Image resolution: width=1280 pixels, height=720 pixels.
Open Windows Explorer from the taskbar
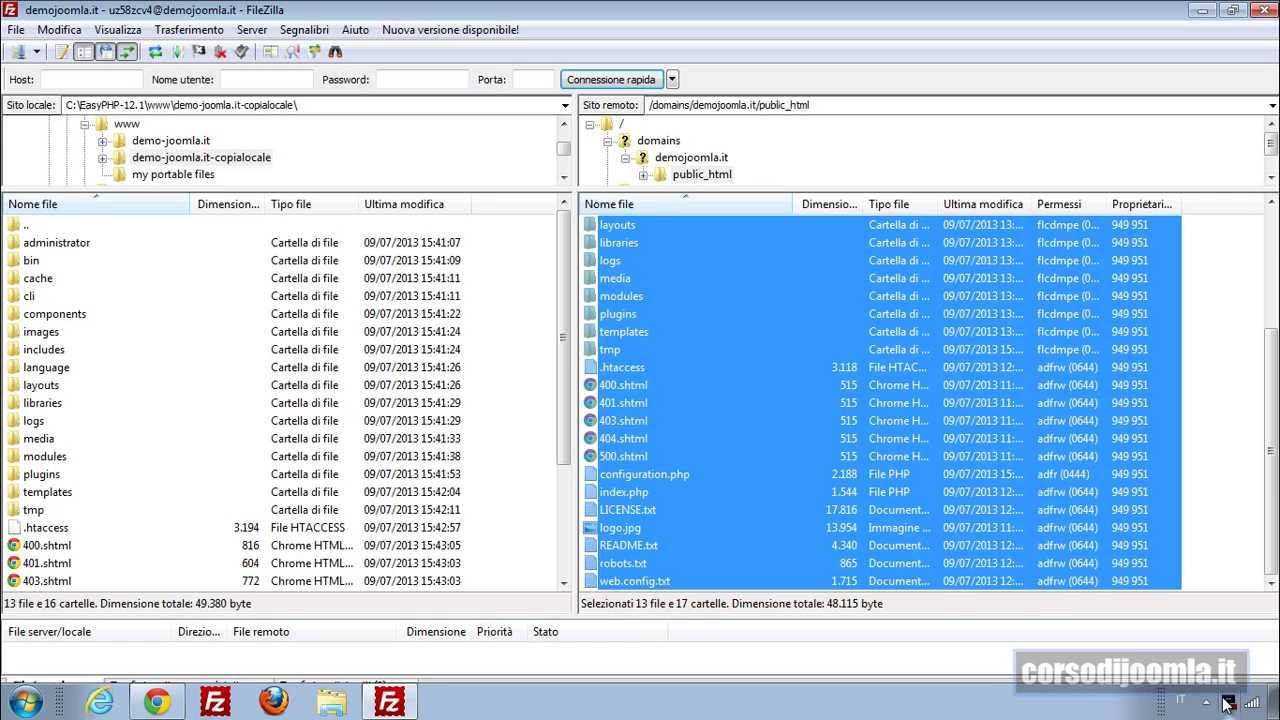[331, 702]
